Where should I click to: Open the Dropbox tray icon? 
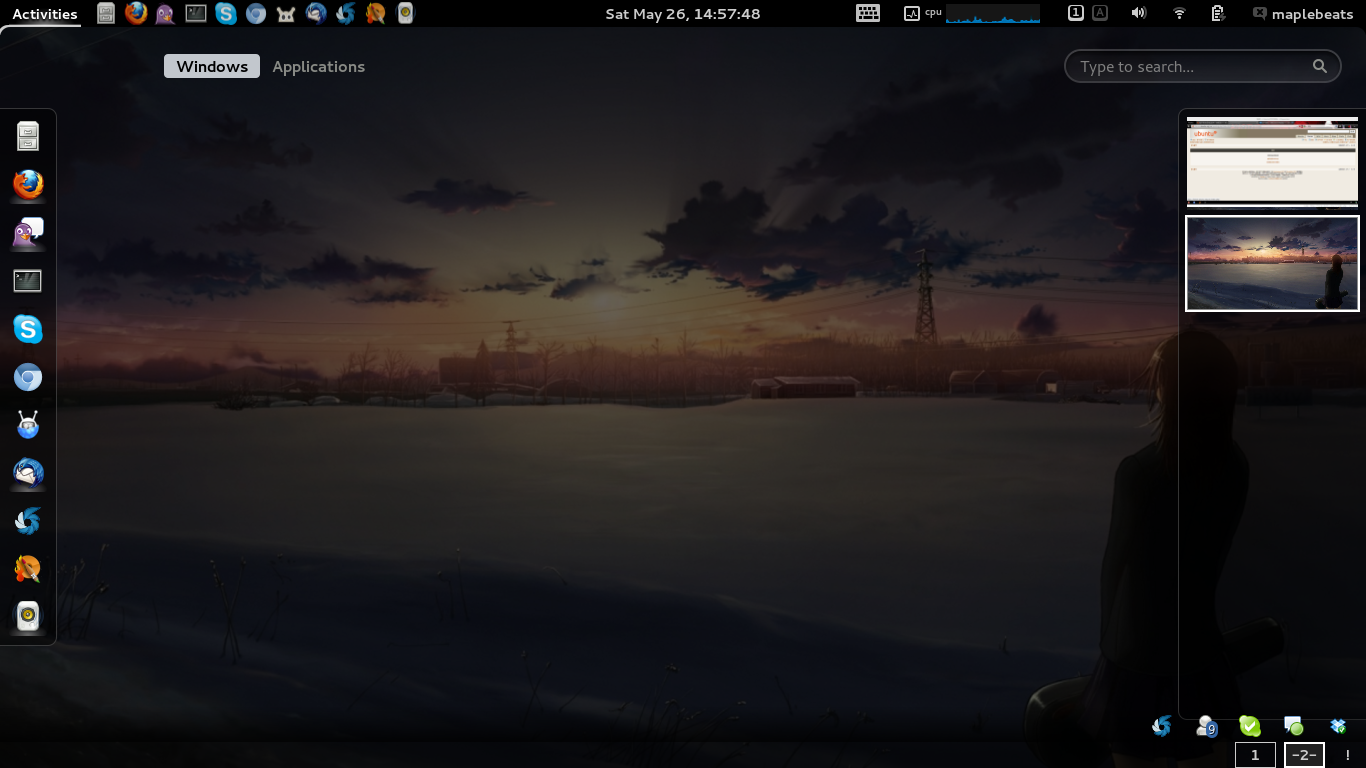pos(1338,726)
